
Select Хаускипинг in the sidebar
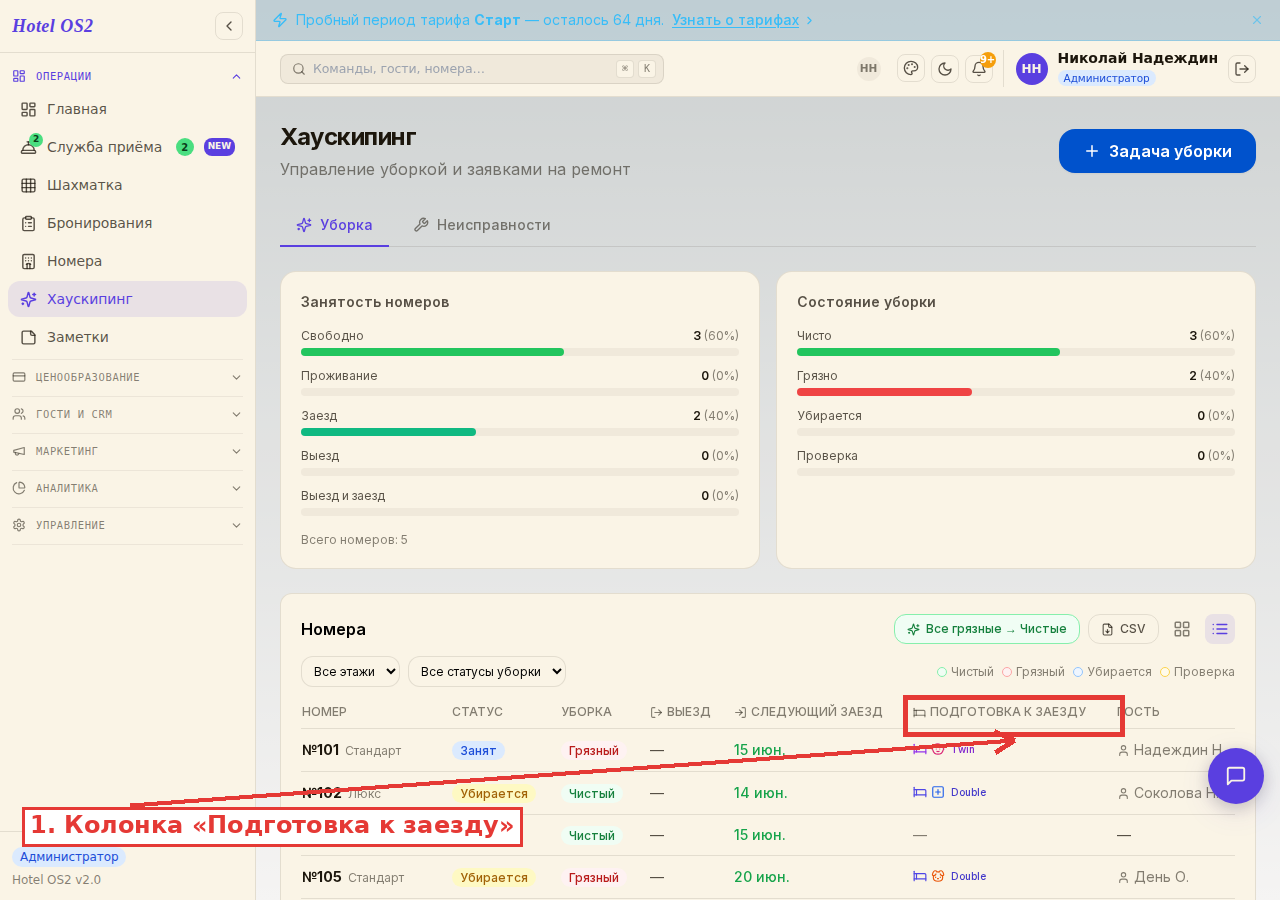127,299
